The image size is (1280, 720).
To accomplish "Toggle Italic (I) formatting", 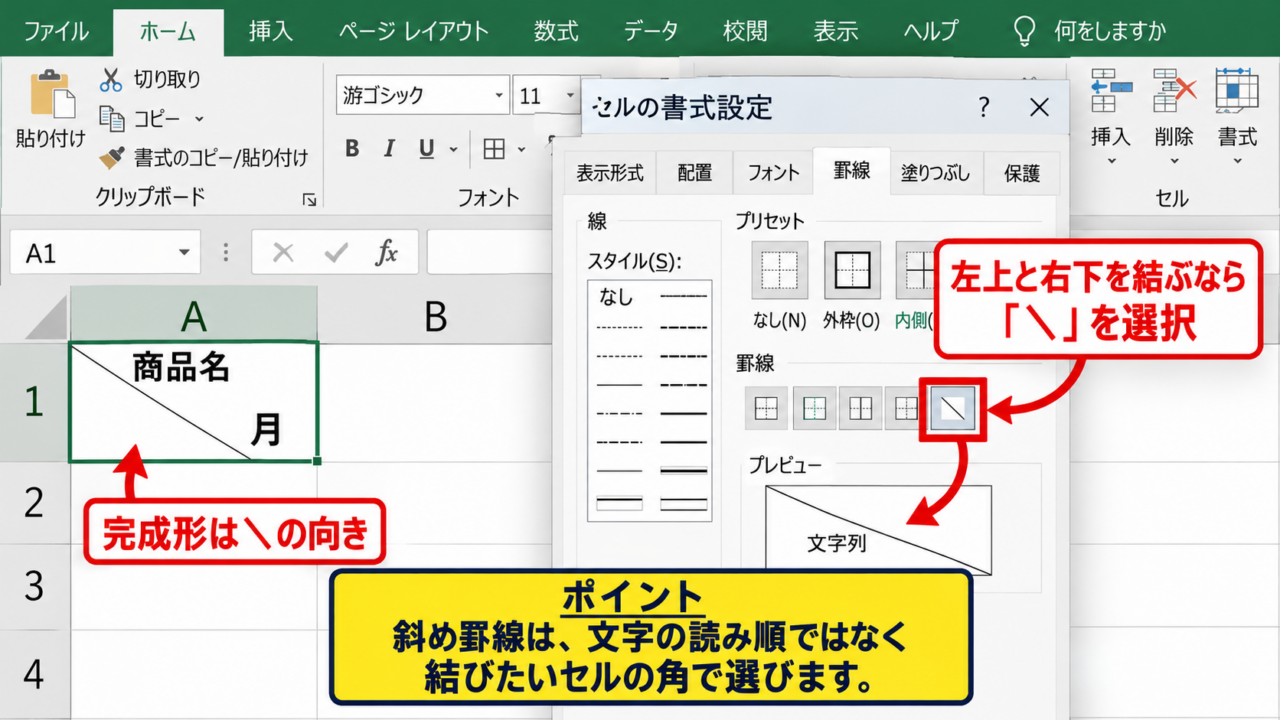I will point(390,149).
